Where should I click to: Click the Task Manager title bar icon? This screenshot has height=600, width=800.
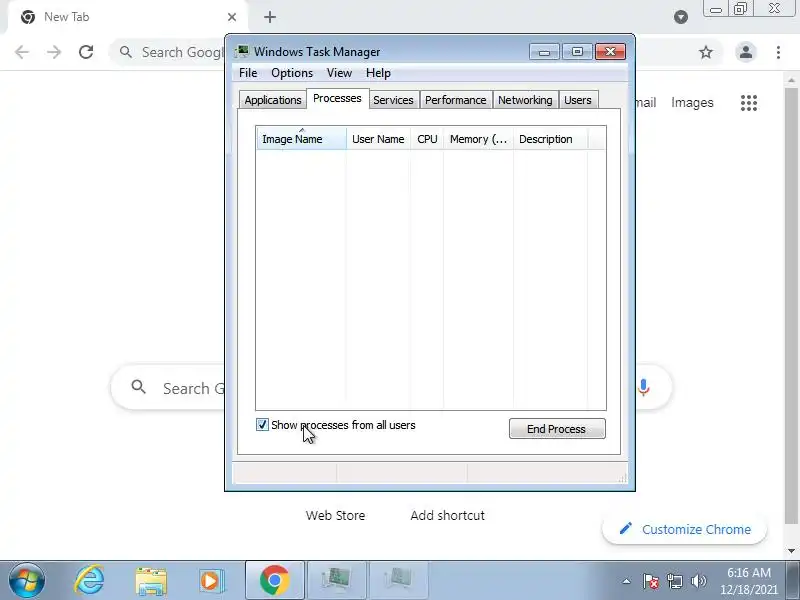[x=242, y=51]
